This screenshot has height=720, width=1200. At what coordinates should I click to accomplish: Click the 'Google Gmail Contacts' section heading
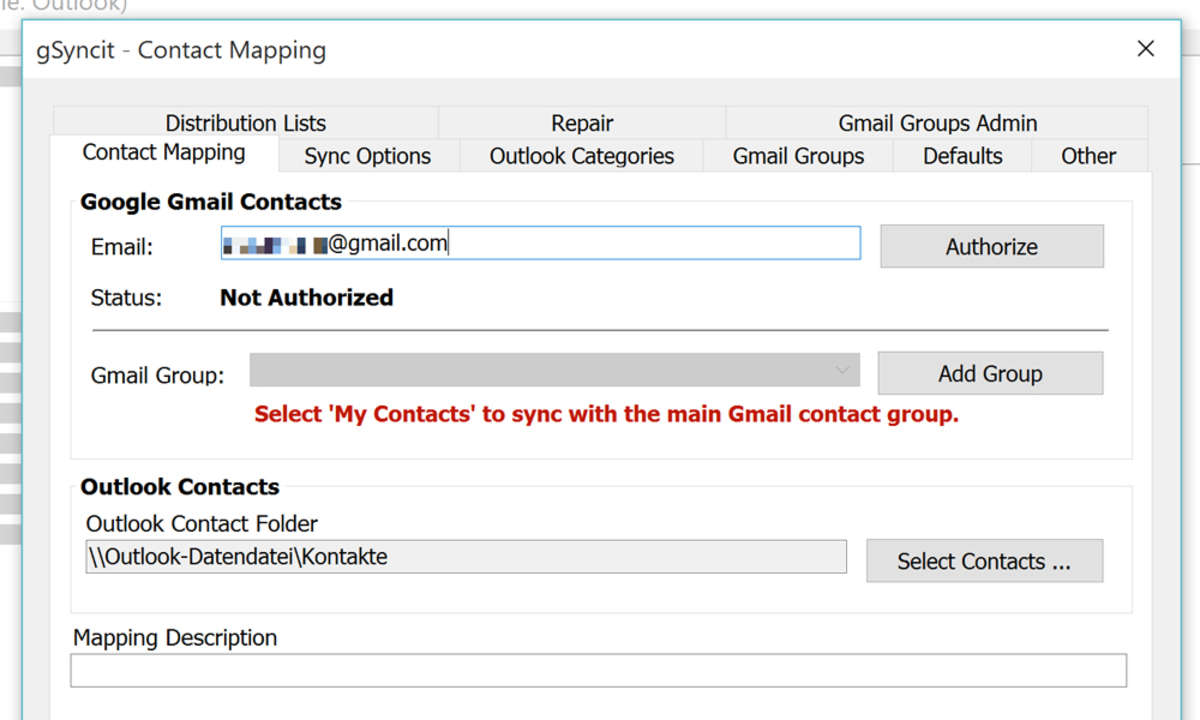[211, 202]
